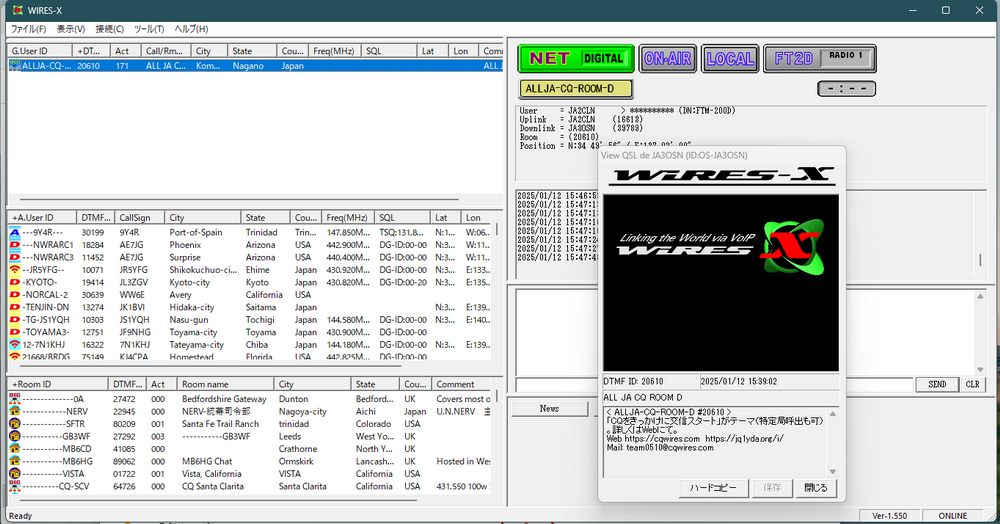Click the LOCAL indicator button
The width and height of the screenshot is (1000, 524).
pos(730,58)
